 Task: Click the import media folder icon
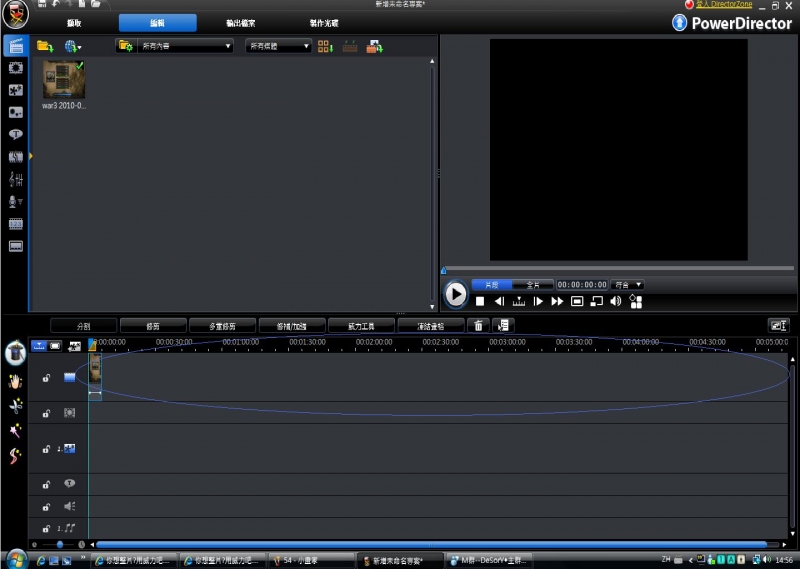pyautogui.click(x=45, y=46)
